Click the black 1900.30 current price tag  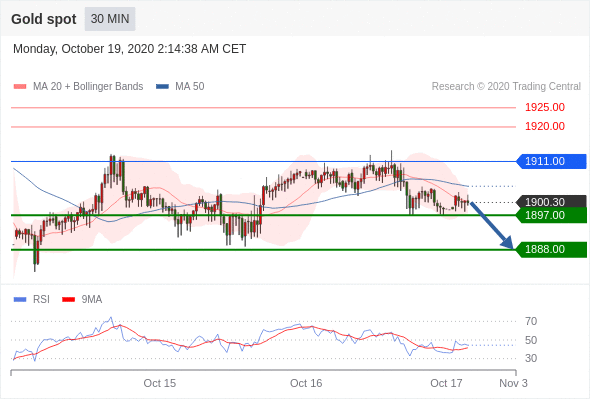pos(551,202)
